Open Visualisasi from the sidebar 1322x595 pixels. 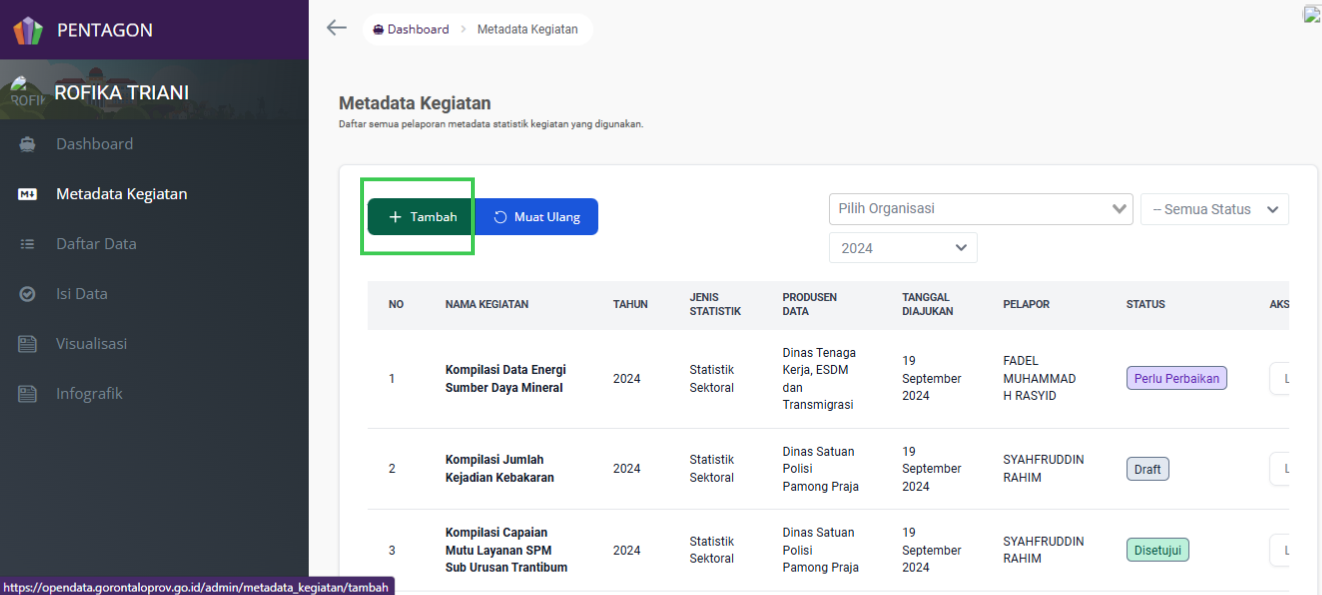[92, 344]
